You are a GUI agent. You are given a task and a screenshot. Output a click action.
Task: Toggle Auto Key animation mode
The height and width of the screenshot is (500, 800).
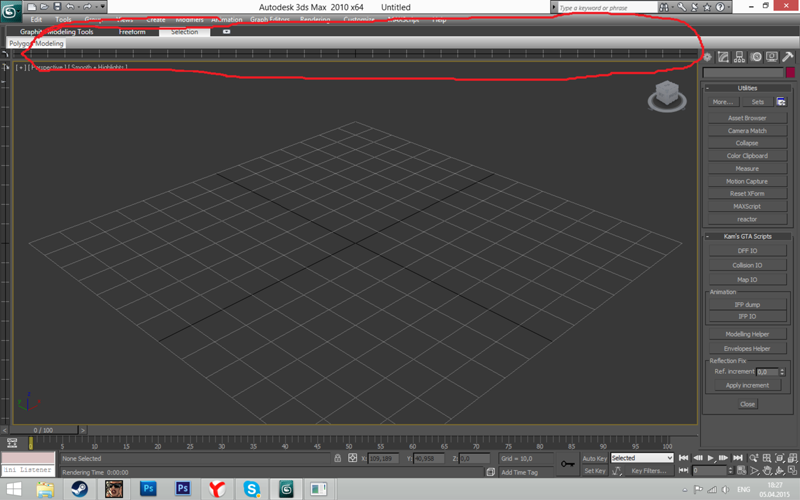[594, 458]
